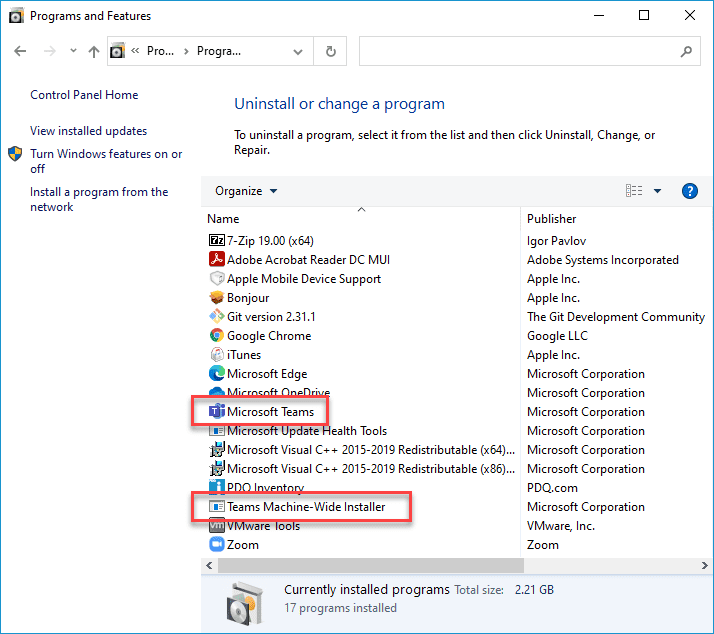Click the Programs and Features title bar icon
The width and height of the screenshot is (714, 634).
[16, 16]
